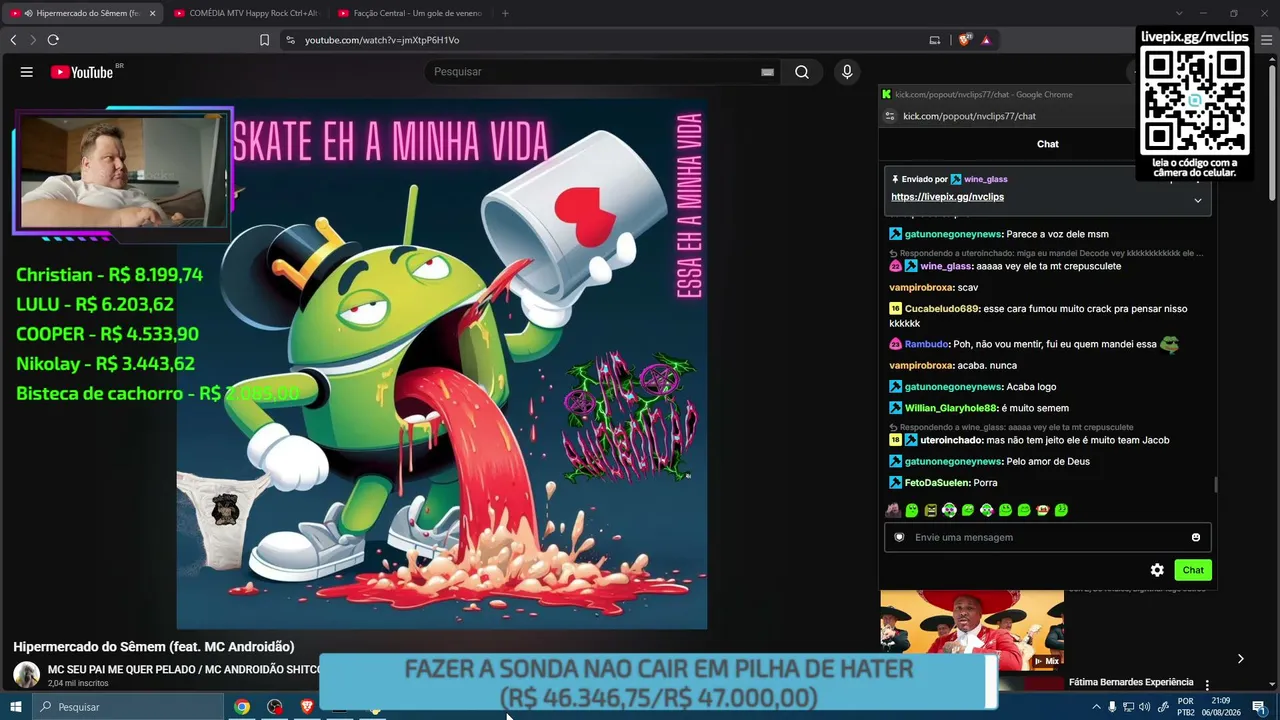Open the taskbar clock showing 21:09
The height and width of the screenshot is (720, 1280).
(x=1221, y=707)
